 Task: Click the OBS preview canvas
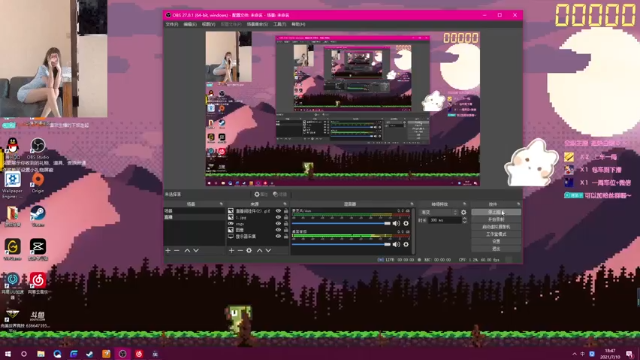tap(342, 109)
